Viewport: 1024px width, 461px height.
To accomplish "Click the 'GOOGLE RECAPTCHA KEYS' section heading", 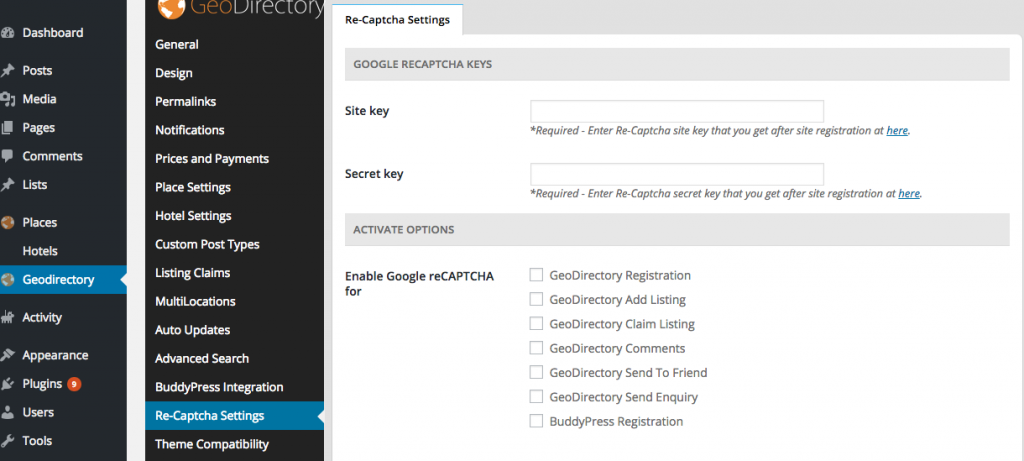I will (423, 65).
